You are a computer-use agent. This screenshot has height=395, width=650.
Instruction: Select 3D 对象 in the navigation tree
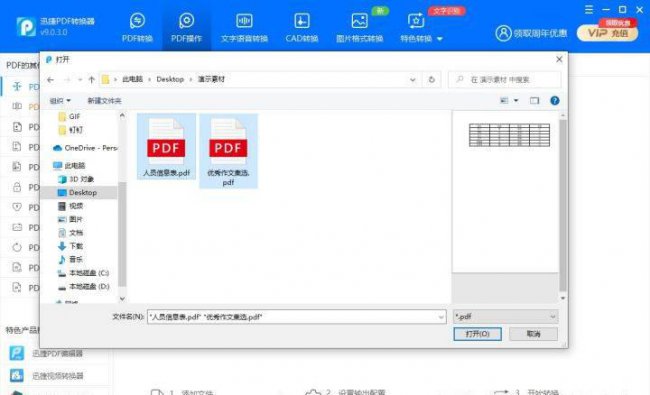[76, 179]
